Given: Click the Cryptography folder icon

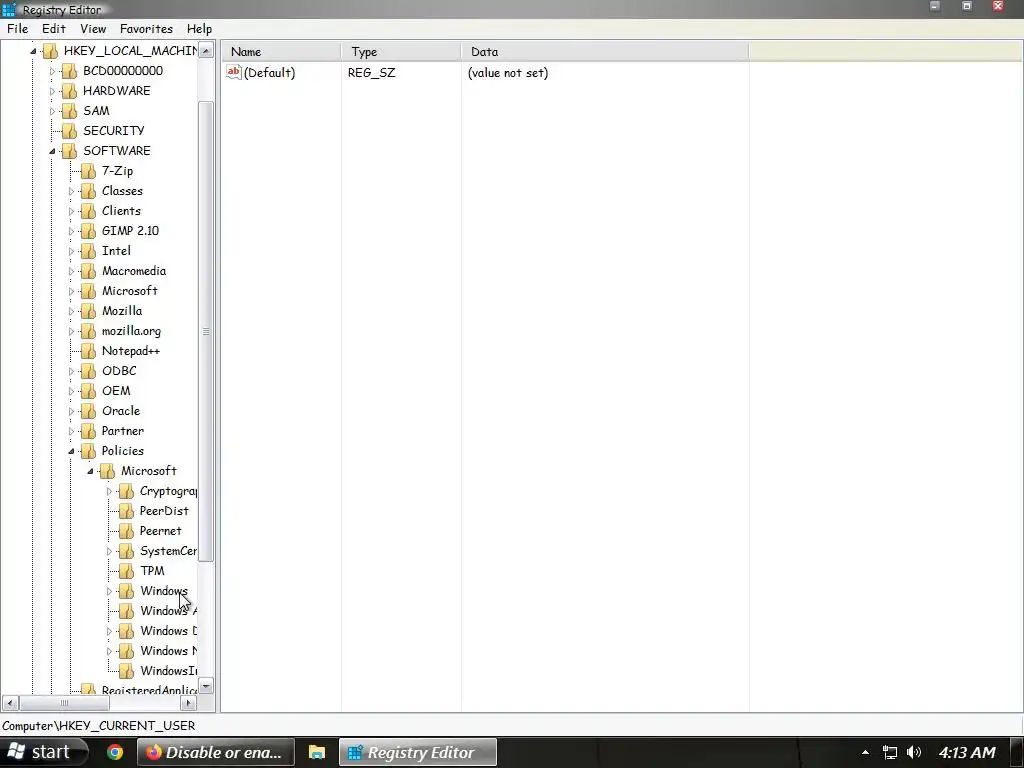Looking at the screenshot, I should [126, 491].
